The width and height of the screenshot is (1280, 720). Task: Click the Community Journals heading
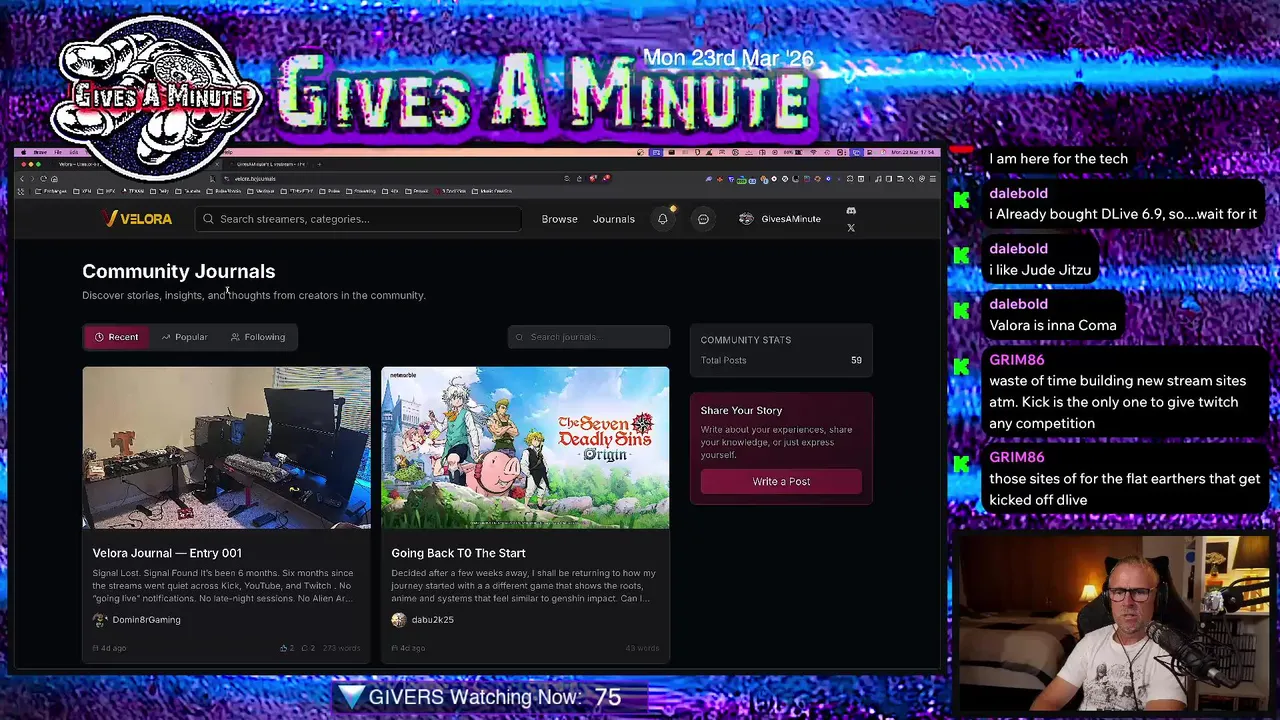178,271
